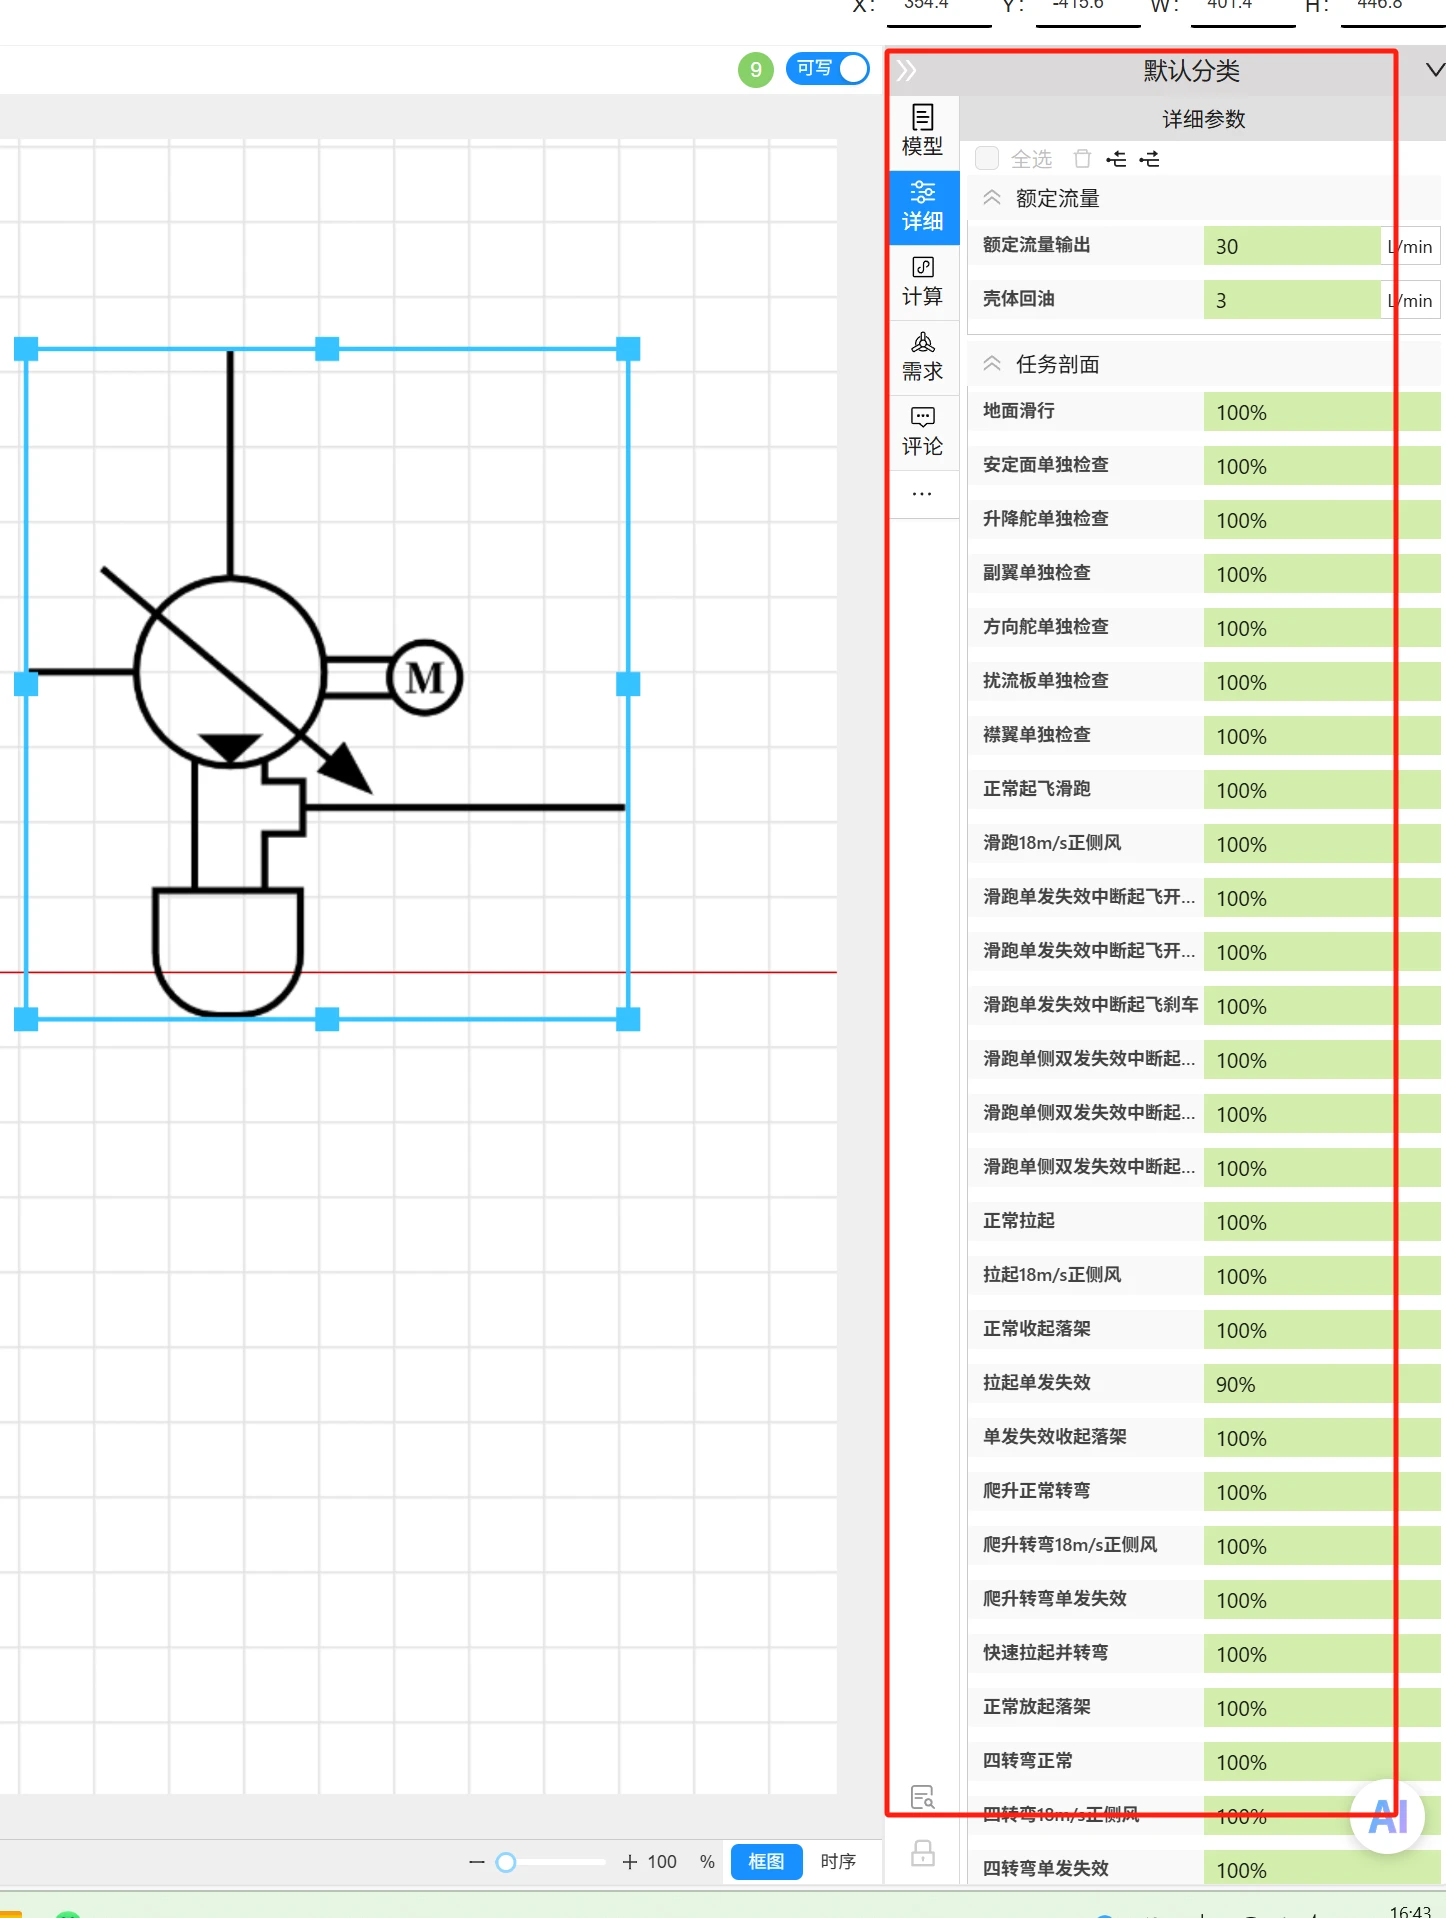Select the 四转弯正常 row label

1028,1761
